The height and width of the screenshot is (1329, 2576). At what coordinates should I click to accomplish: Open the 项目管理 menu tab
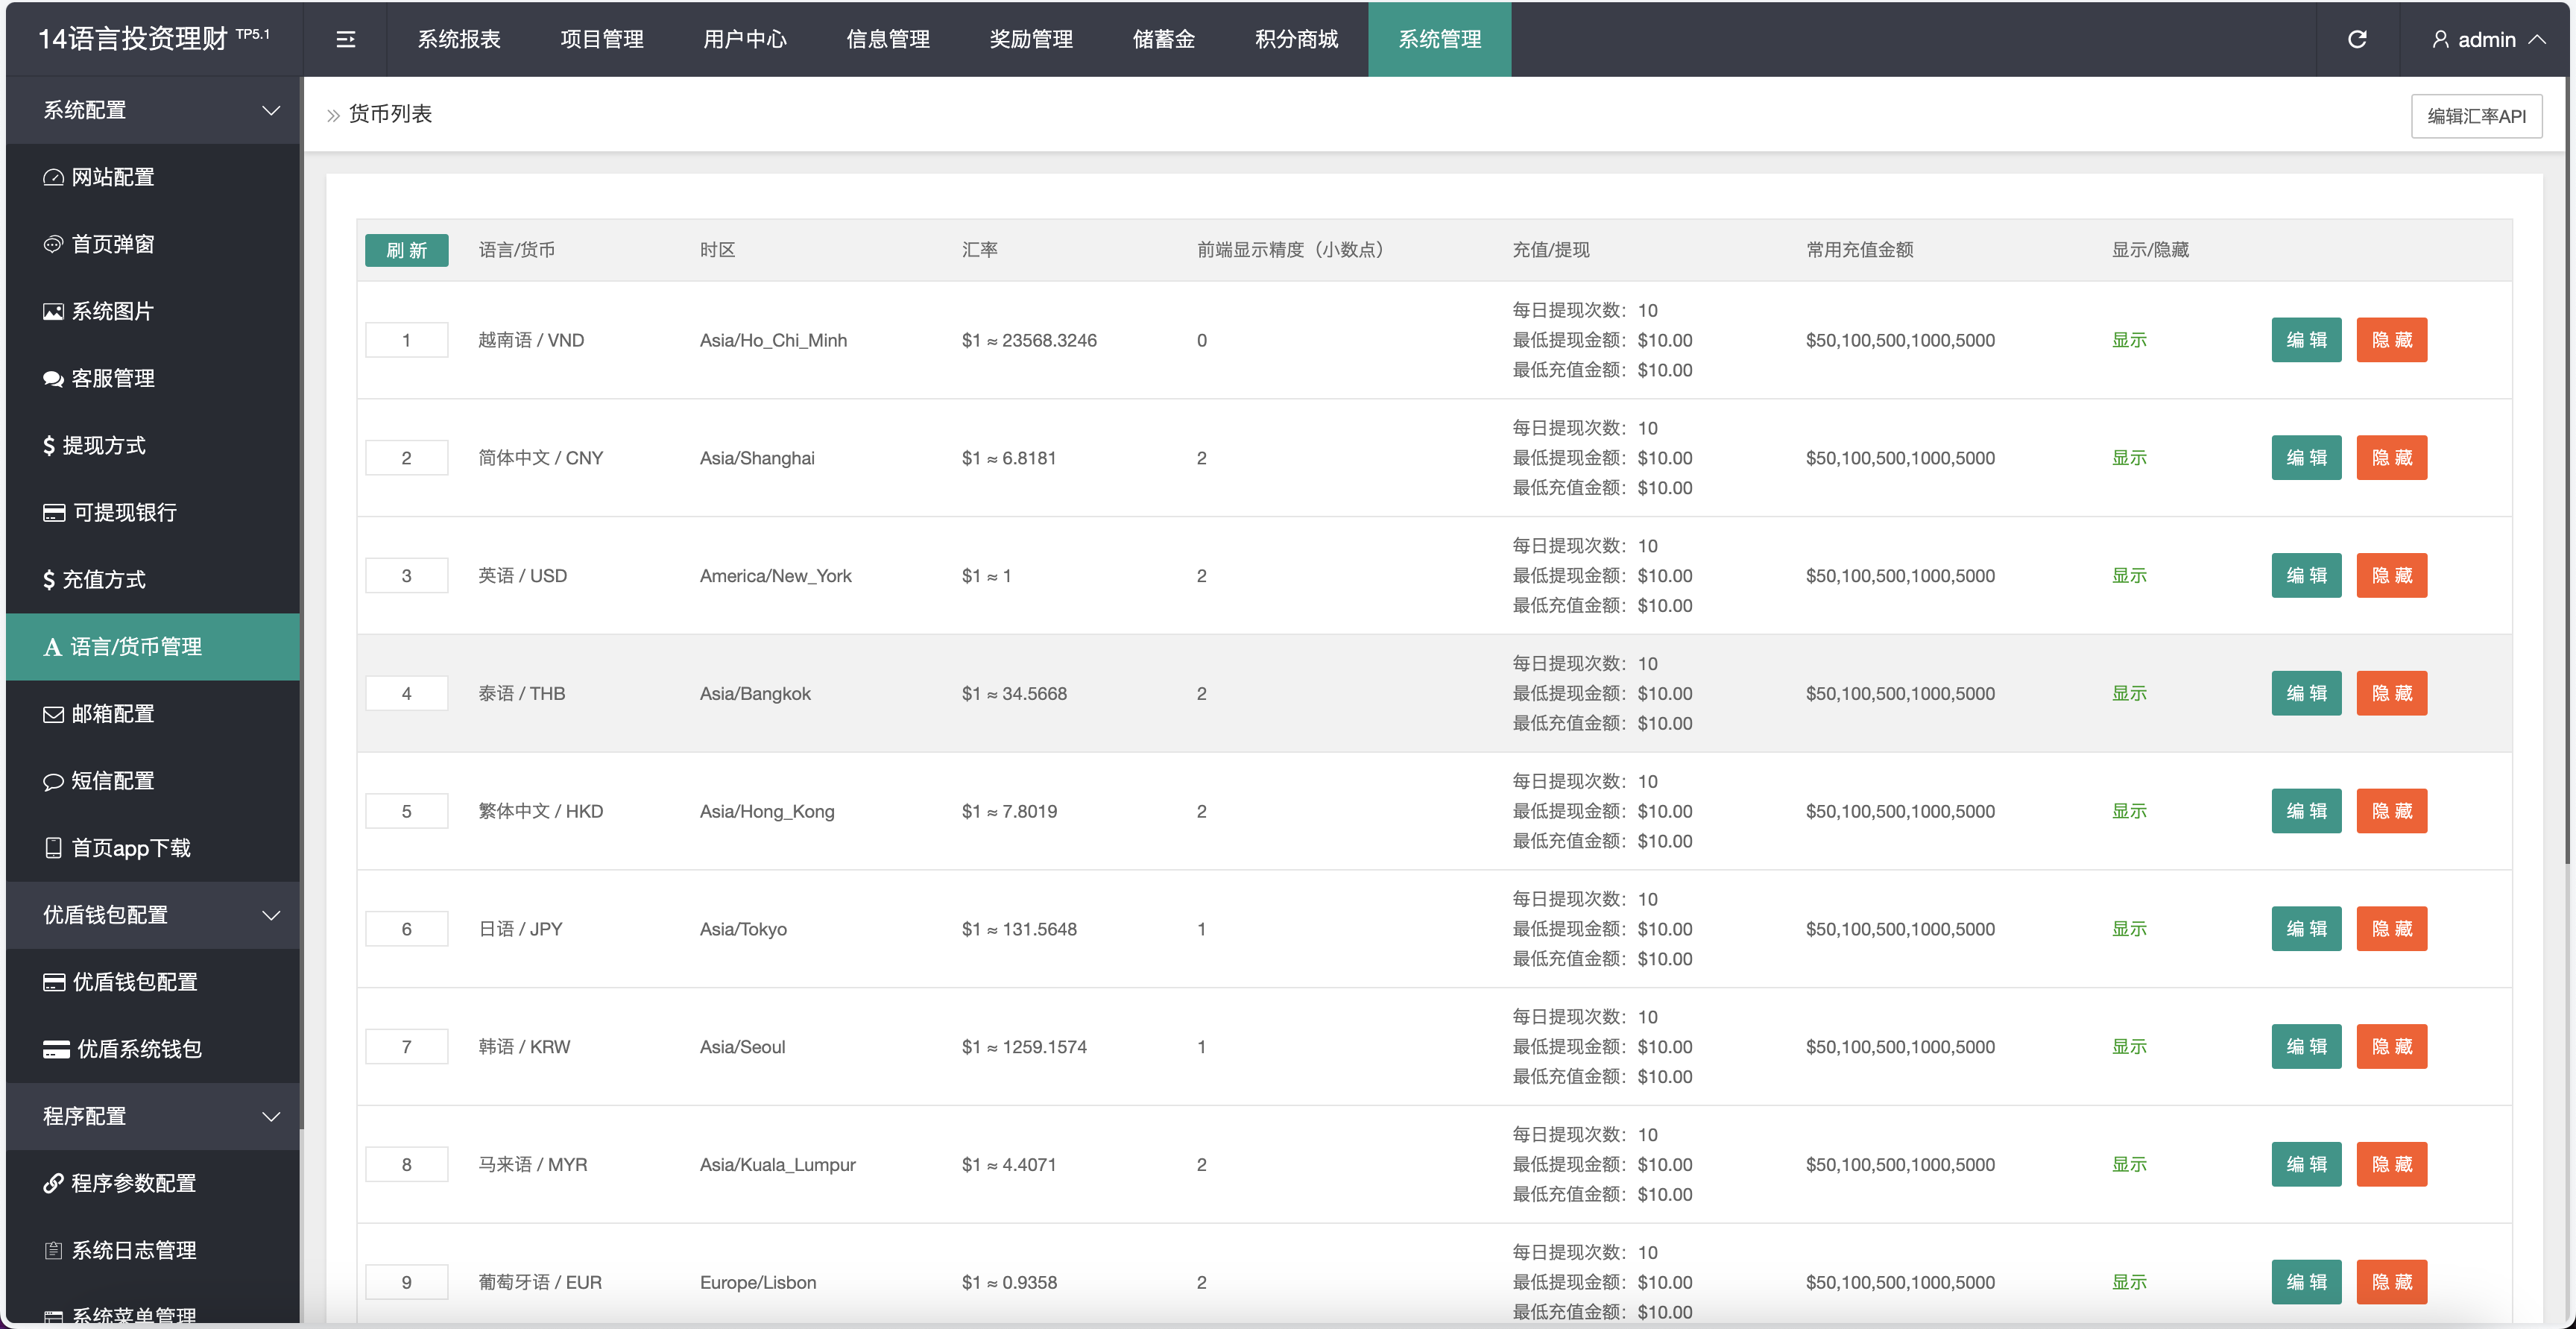coord(602,39)
